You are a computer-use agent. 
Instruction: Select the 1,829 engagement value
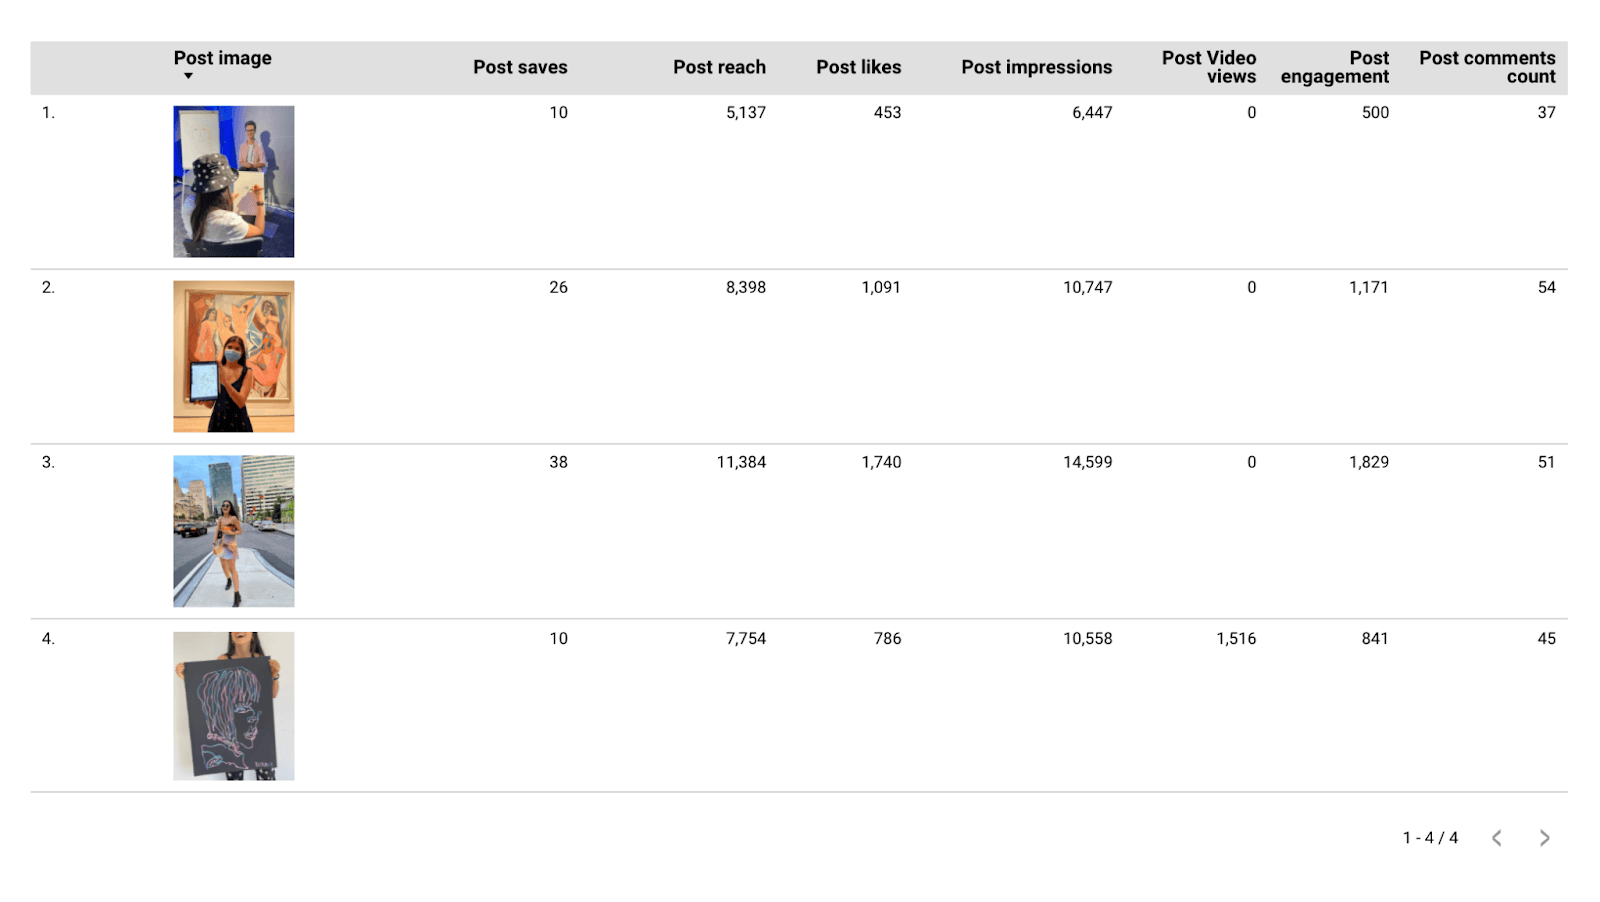(x=1368, y=462)
